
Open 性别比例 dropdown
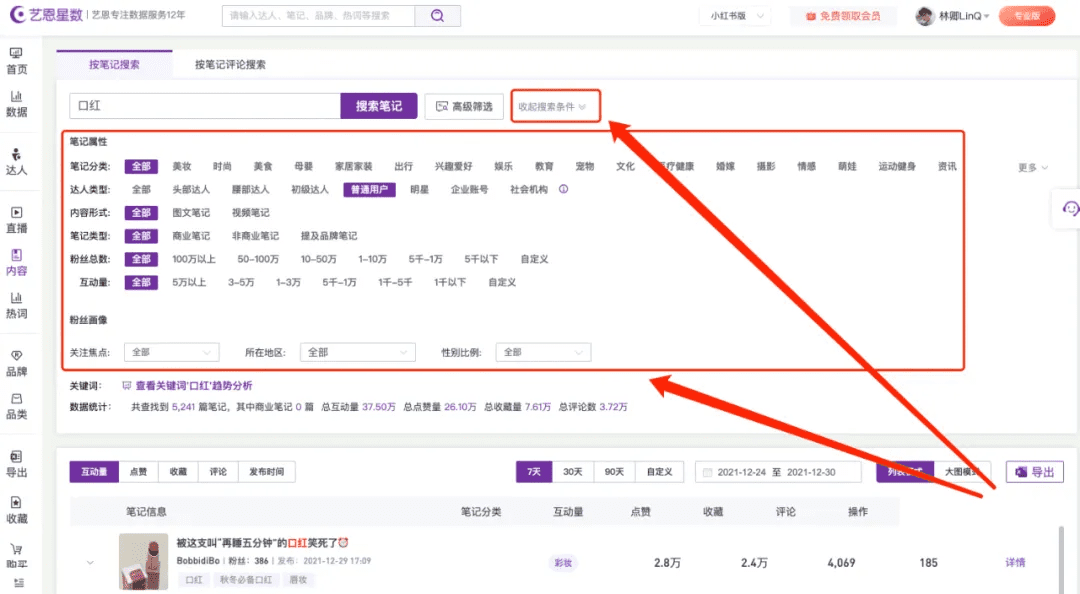pos(543,352)
